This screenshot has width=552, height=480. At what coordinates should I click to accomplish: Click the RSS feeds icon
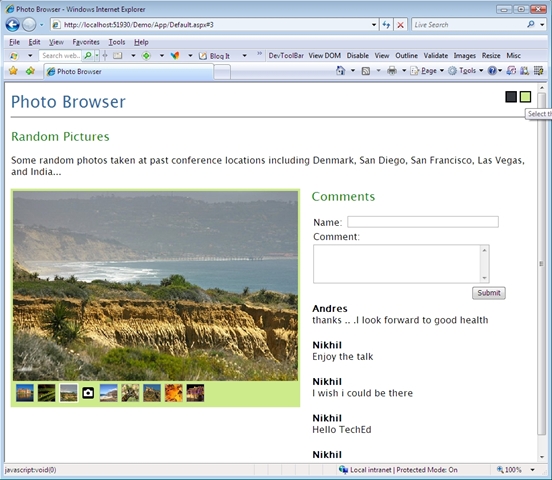click(x=366, y=71)
